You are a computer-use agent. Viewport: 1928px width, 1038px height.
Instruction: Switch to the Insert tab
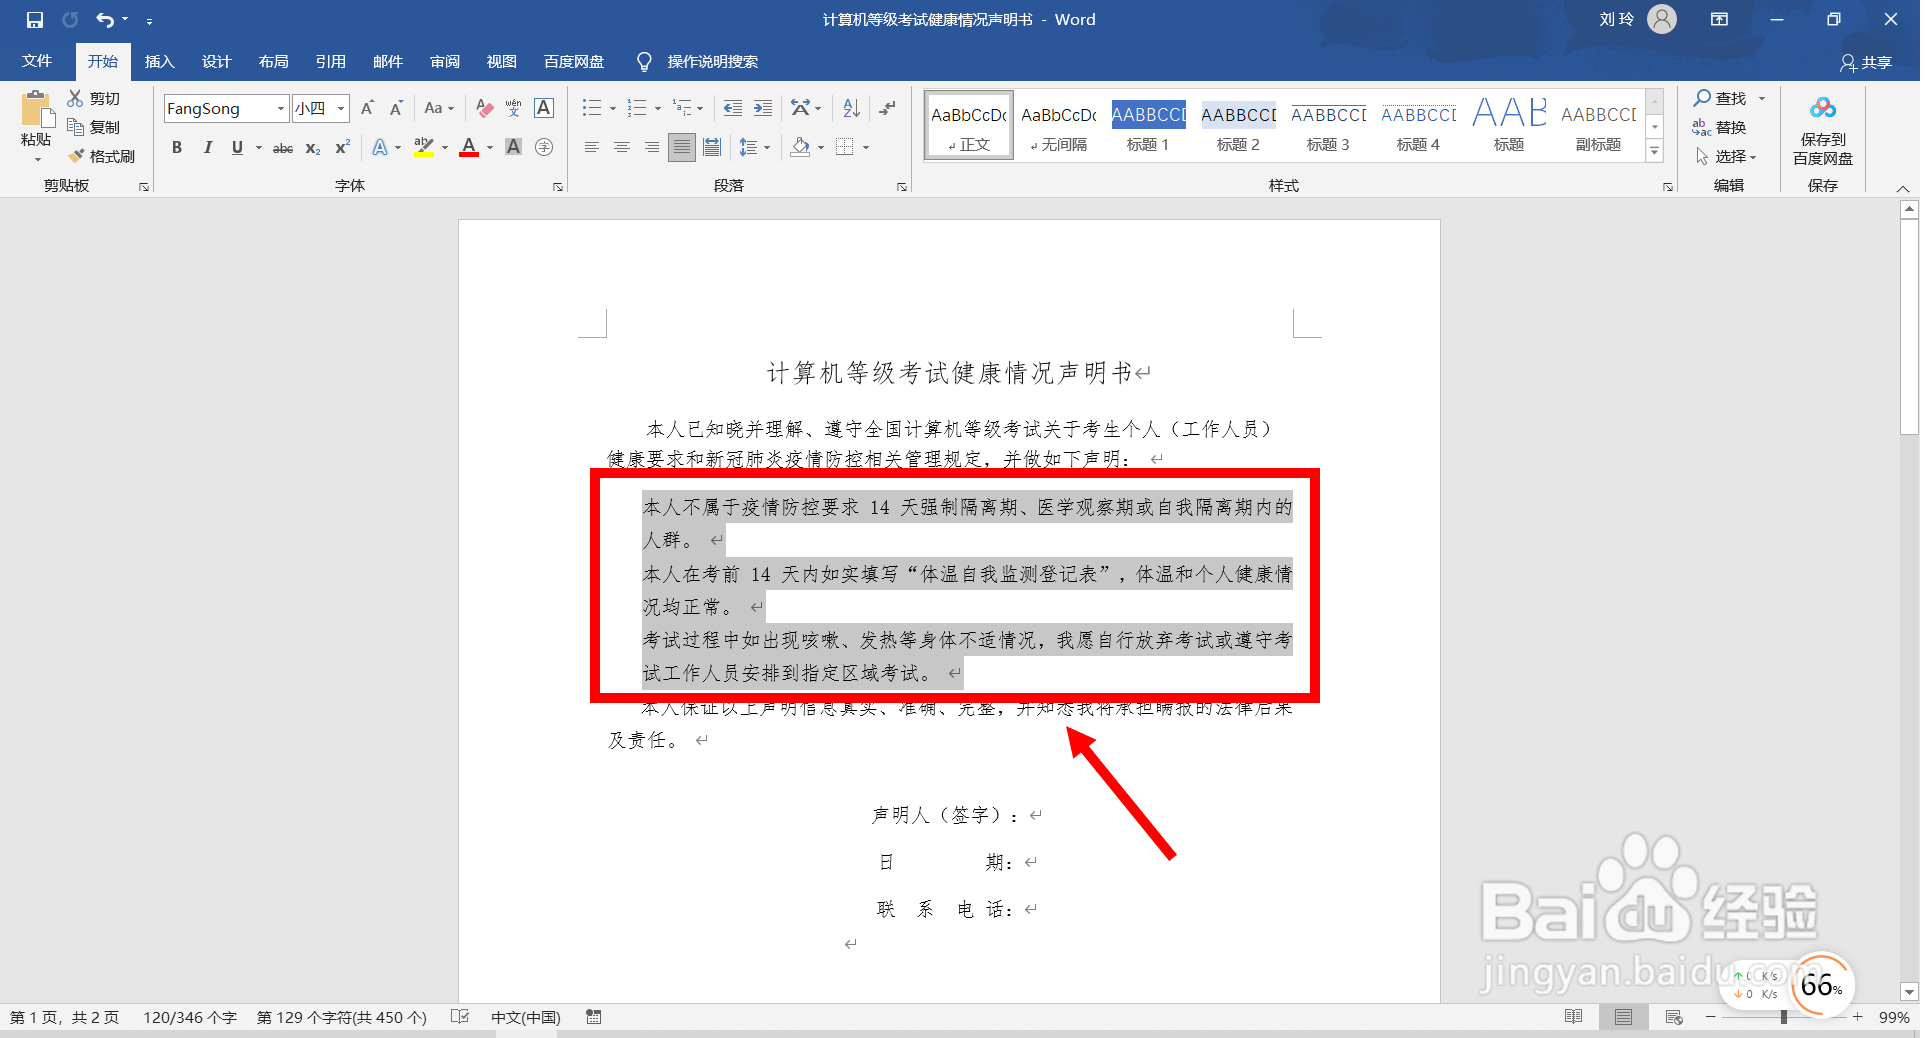tap(159, 61)
